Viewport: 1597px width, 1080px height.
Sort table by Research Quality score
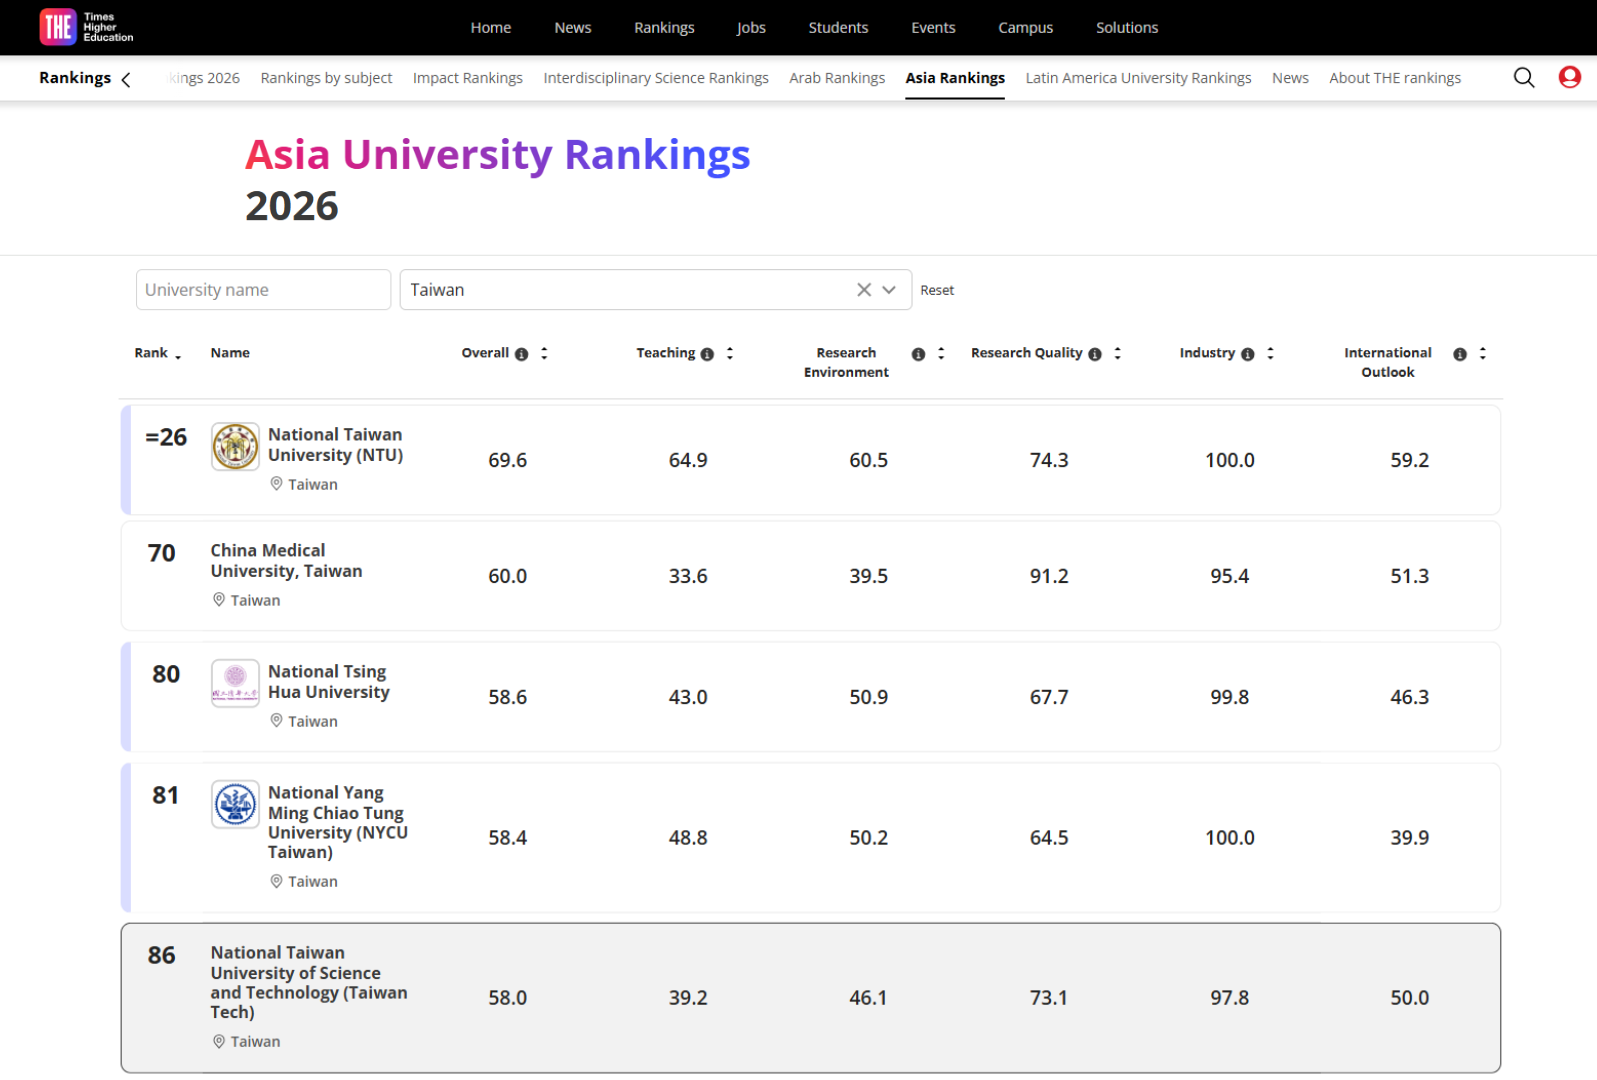tap(1118, 353)
